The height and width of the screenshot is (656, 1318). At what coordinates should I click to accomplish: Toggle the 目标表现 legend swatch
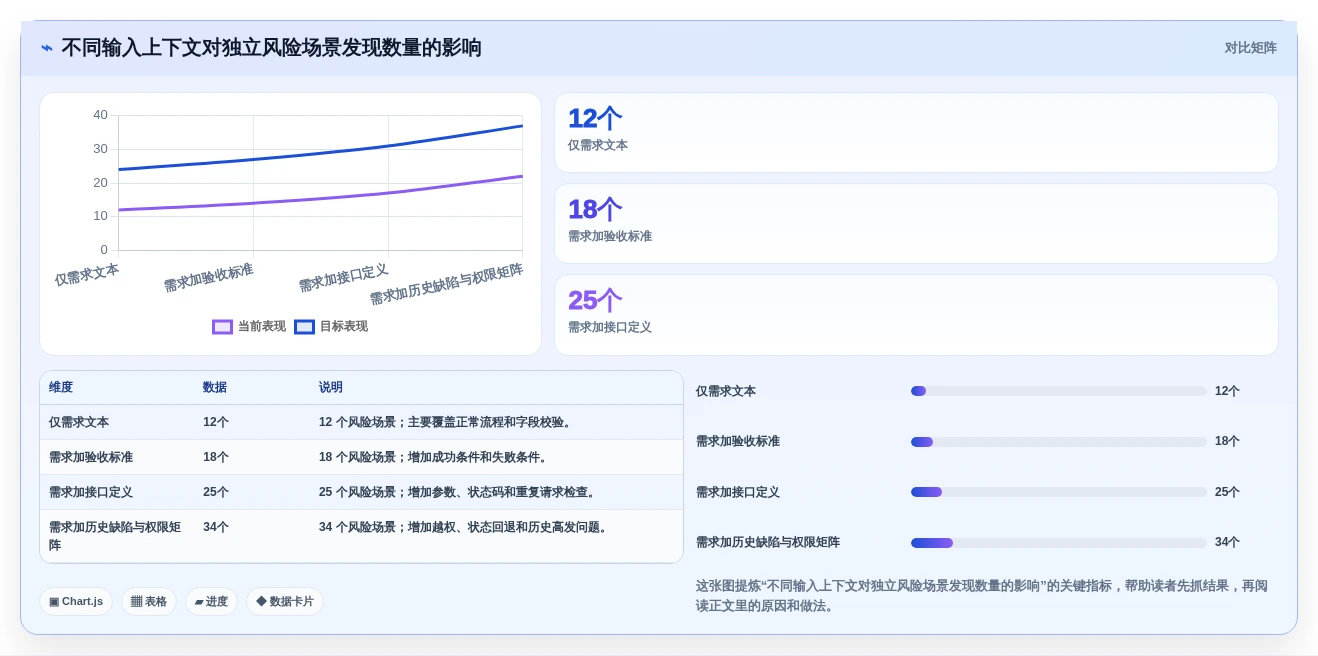304,327
